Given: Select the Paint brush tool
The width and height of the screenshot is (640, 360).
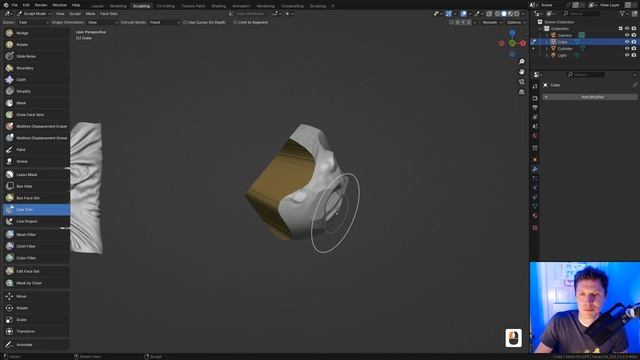Looking at the screenshot, I should pyautogui.click(x=36, y=150).
